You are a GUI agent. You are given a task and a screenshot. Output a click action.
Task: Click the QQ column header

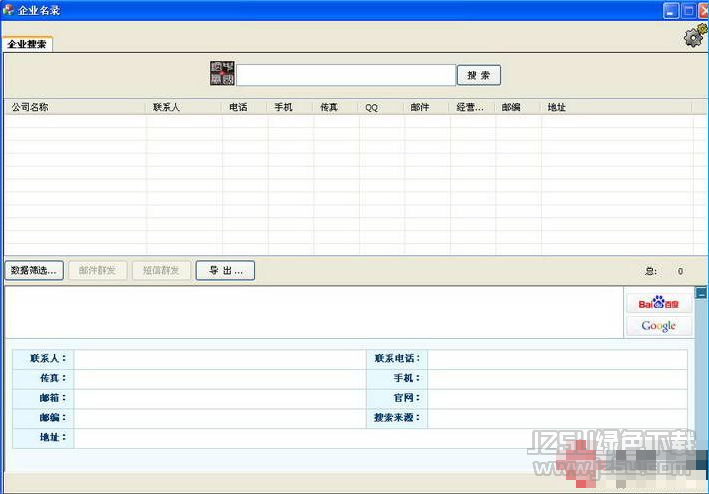click(x=381, y=107)
